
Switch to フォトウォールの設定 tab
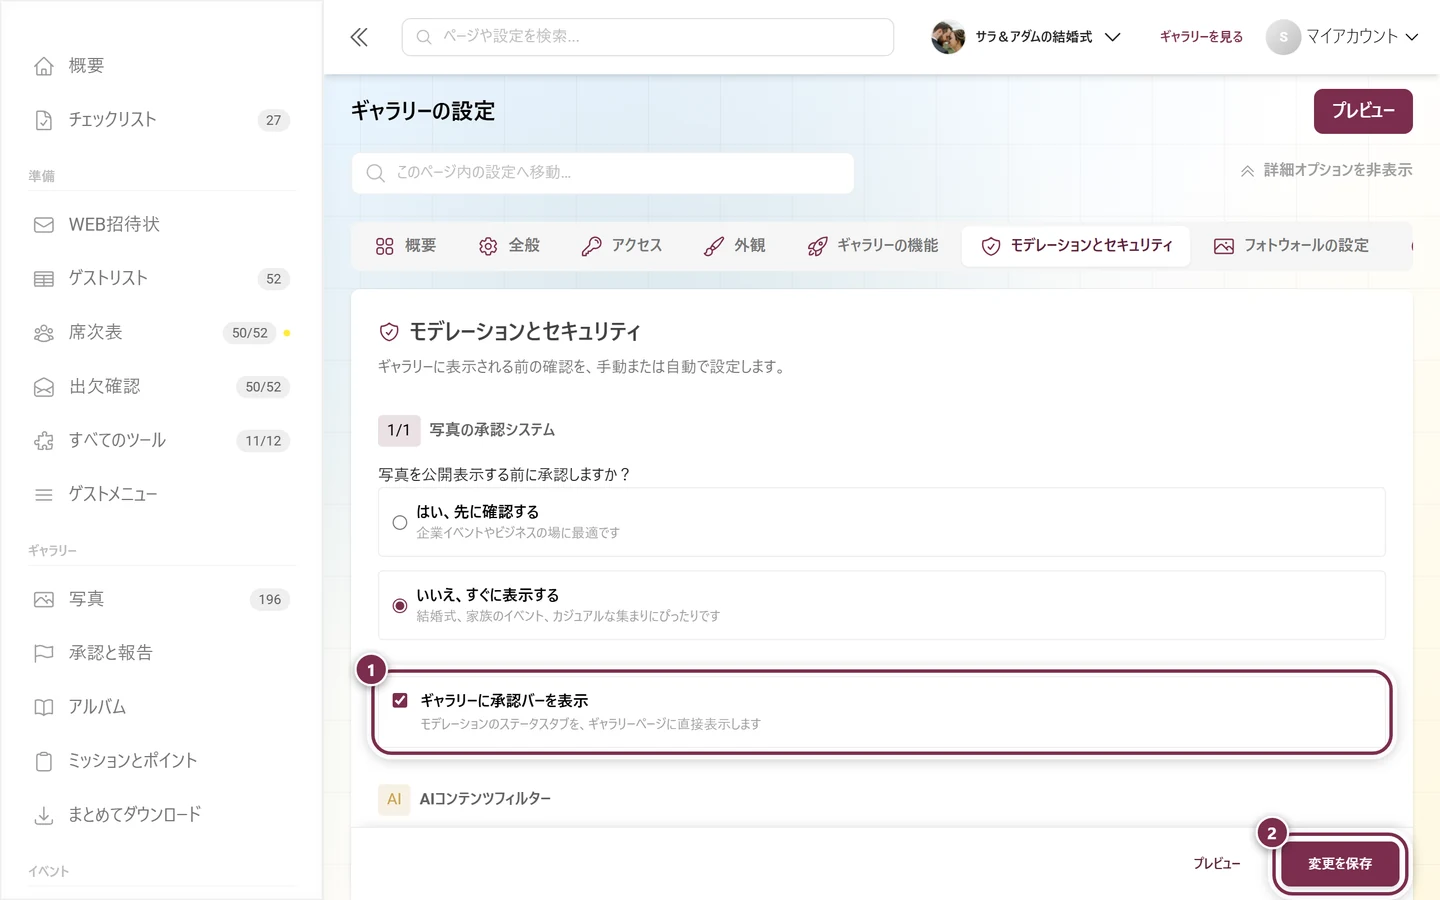pos(1291,246)
